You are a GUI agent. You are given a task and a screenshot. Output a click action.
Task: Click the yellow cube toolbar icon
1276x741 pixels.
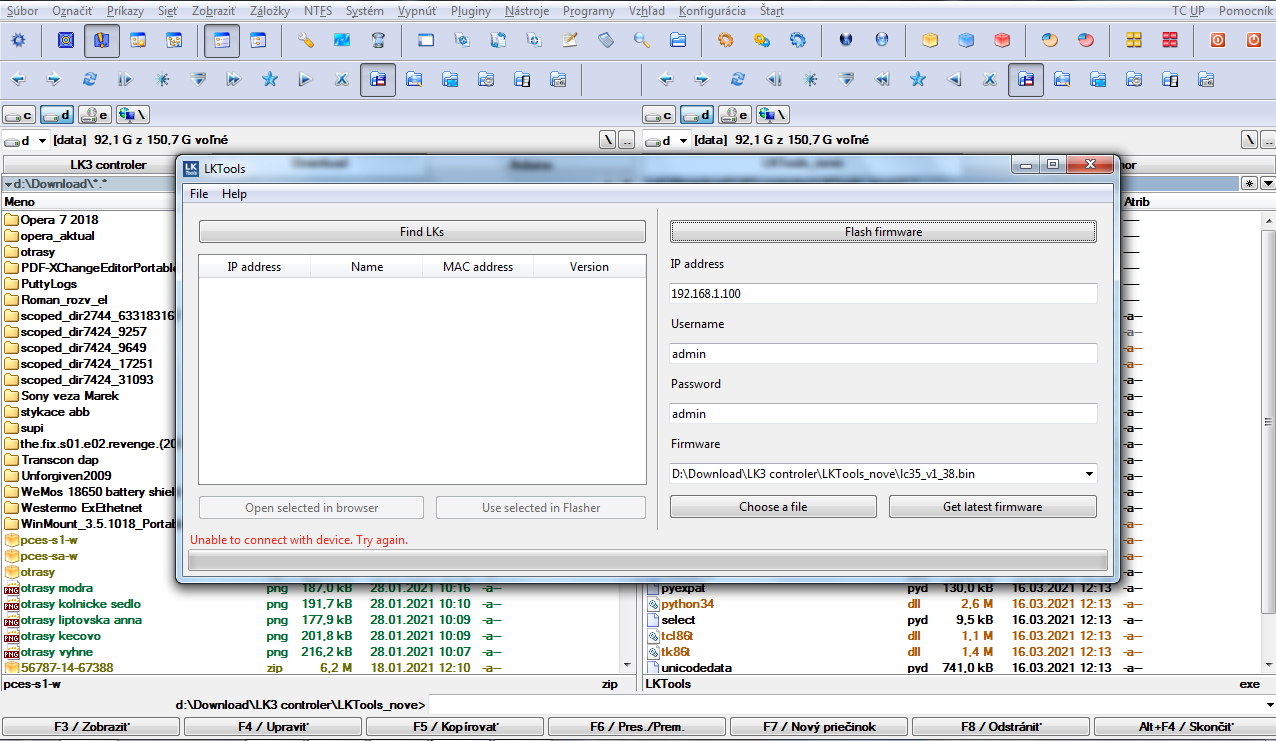(930, 41)
